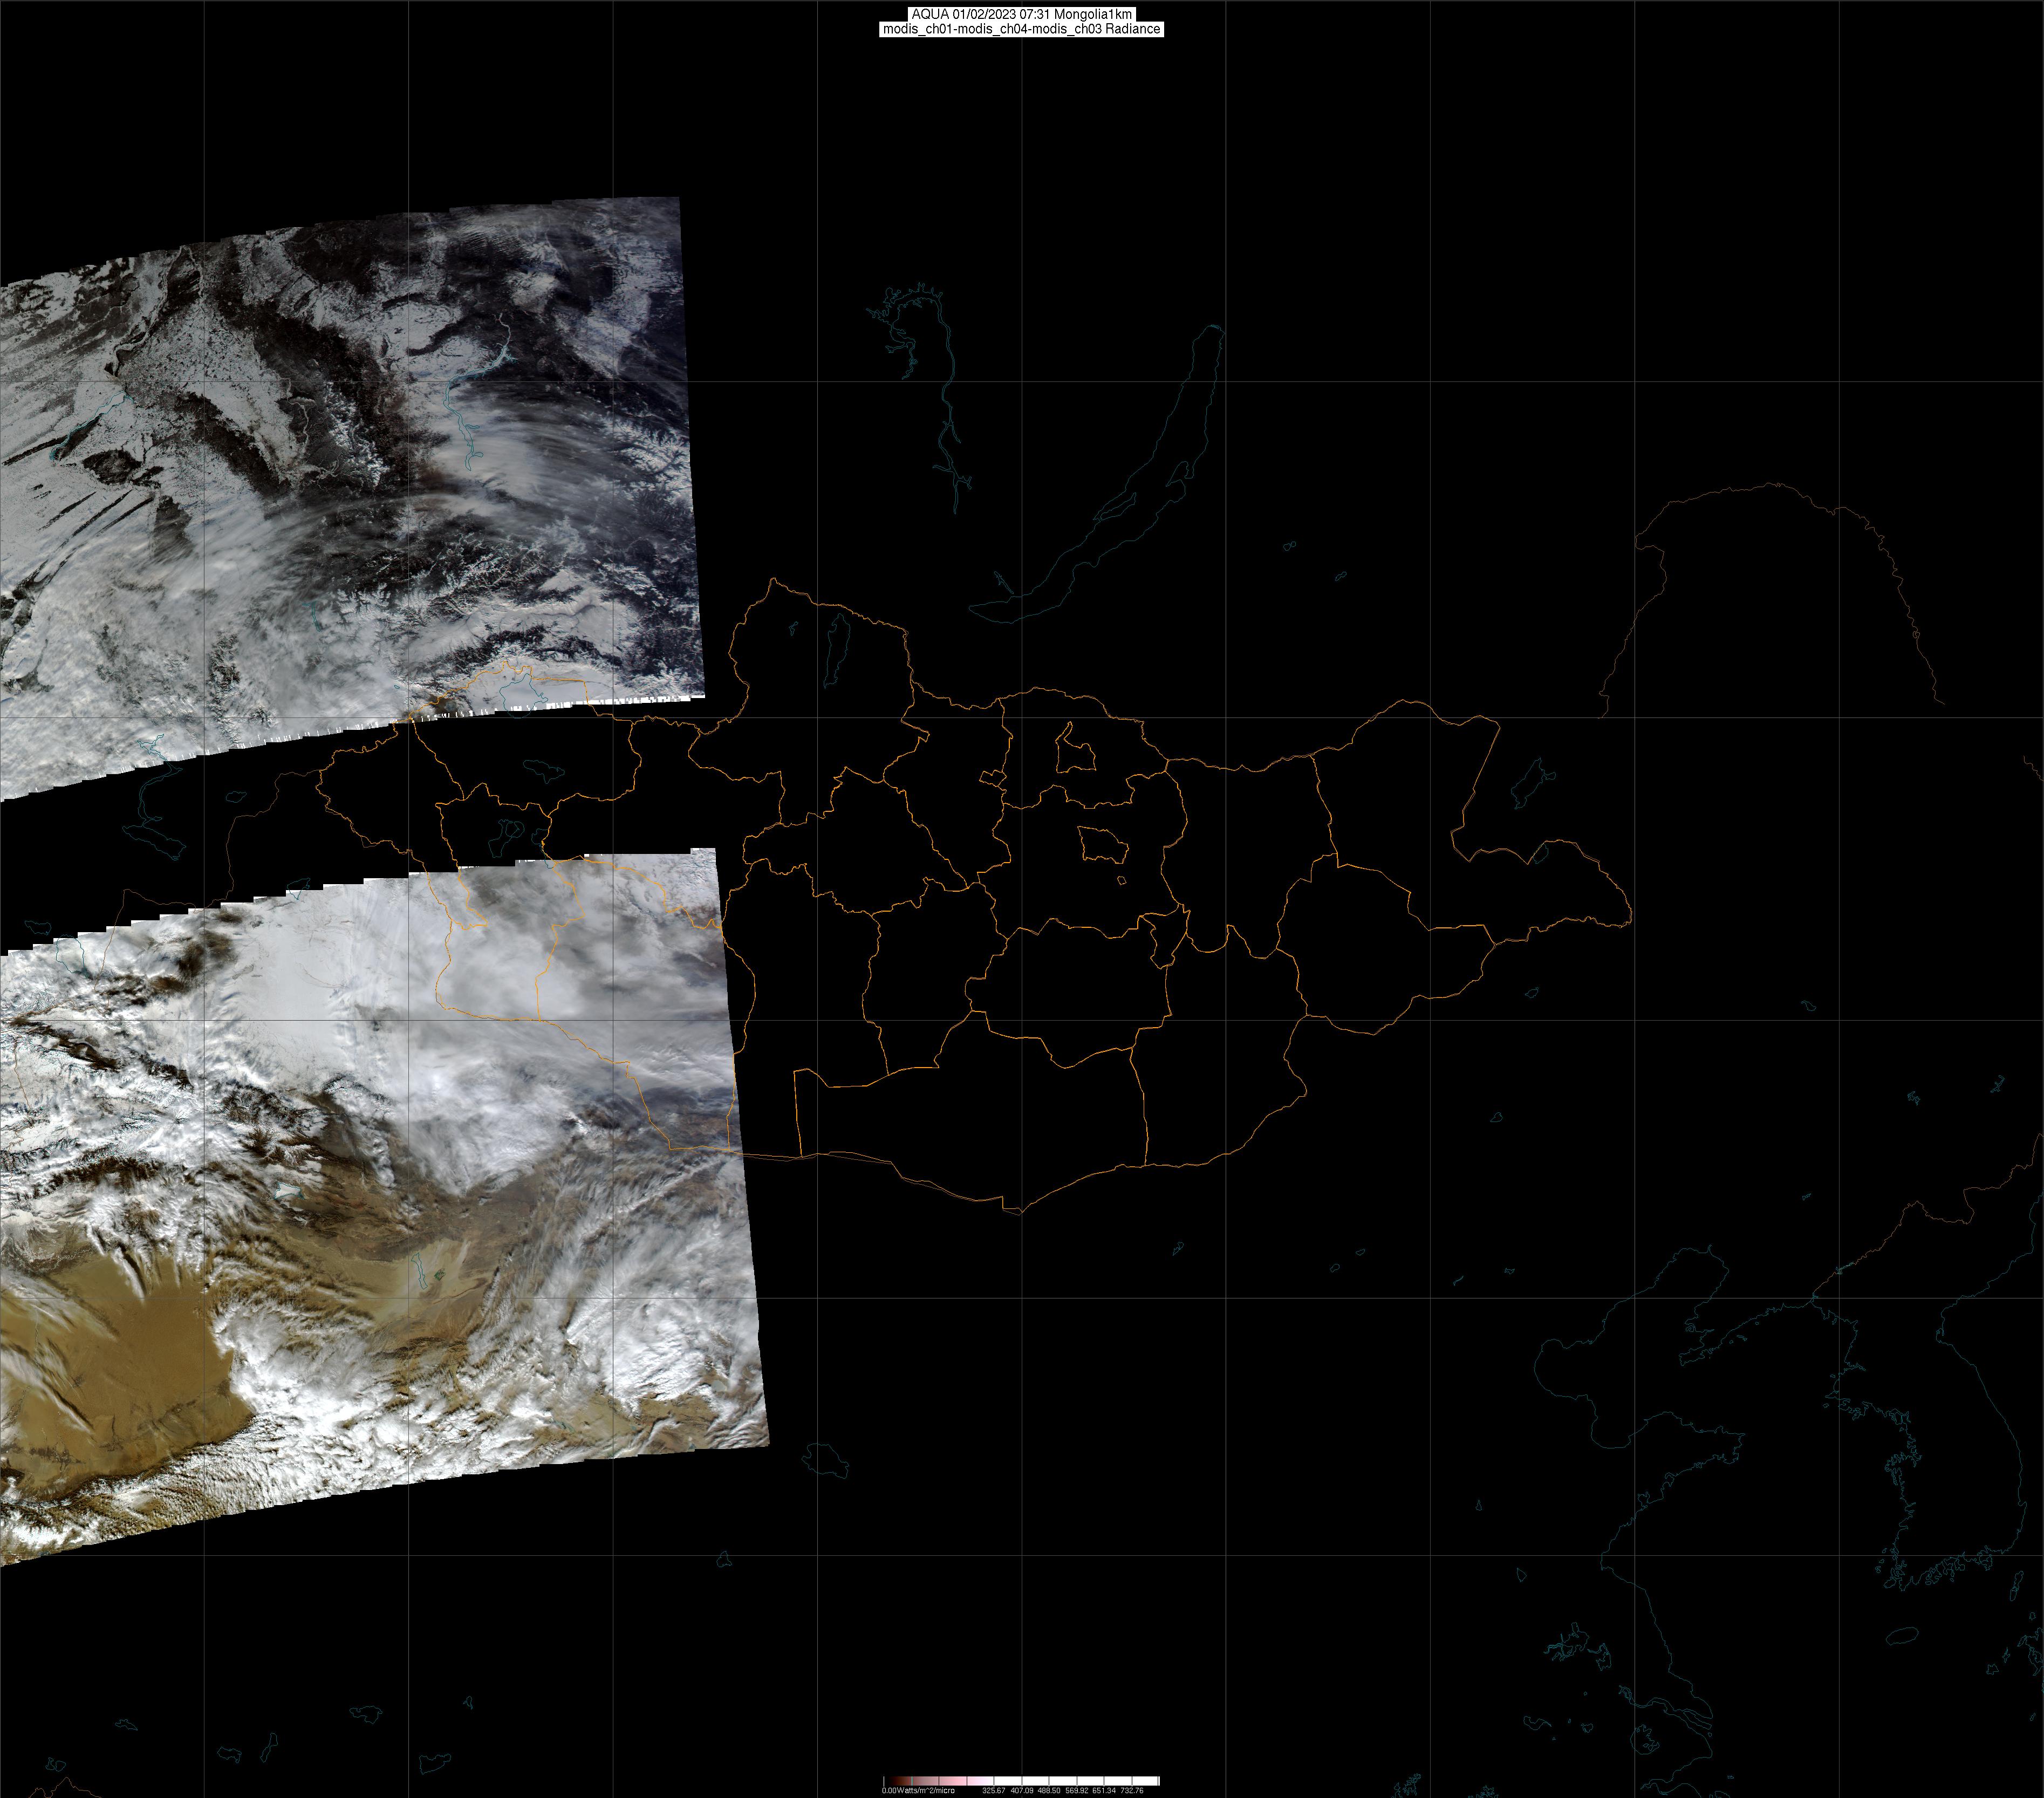Image resolution: width=2044 pixels, height=1798 pixels.
Task: Click the southernmost point of Mongolia's border
Action: (1020, 1213)
